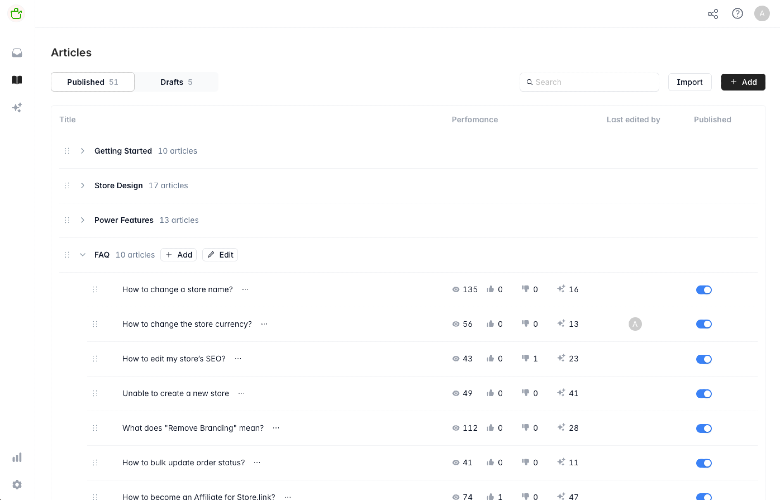Screen dimensions: 780x500
Task: Open 'How to bulk update order status?' article
Action: (184, 463)
